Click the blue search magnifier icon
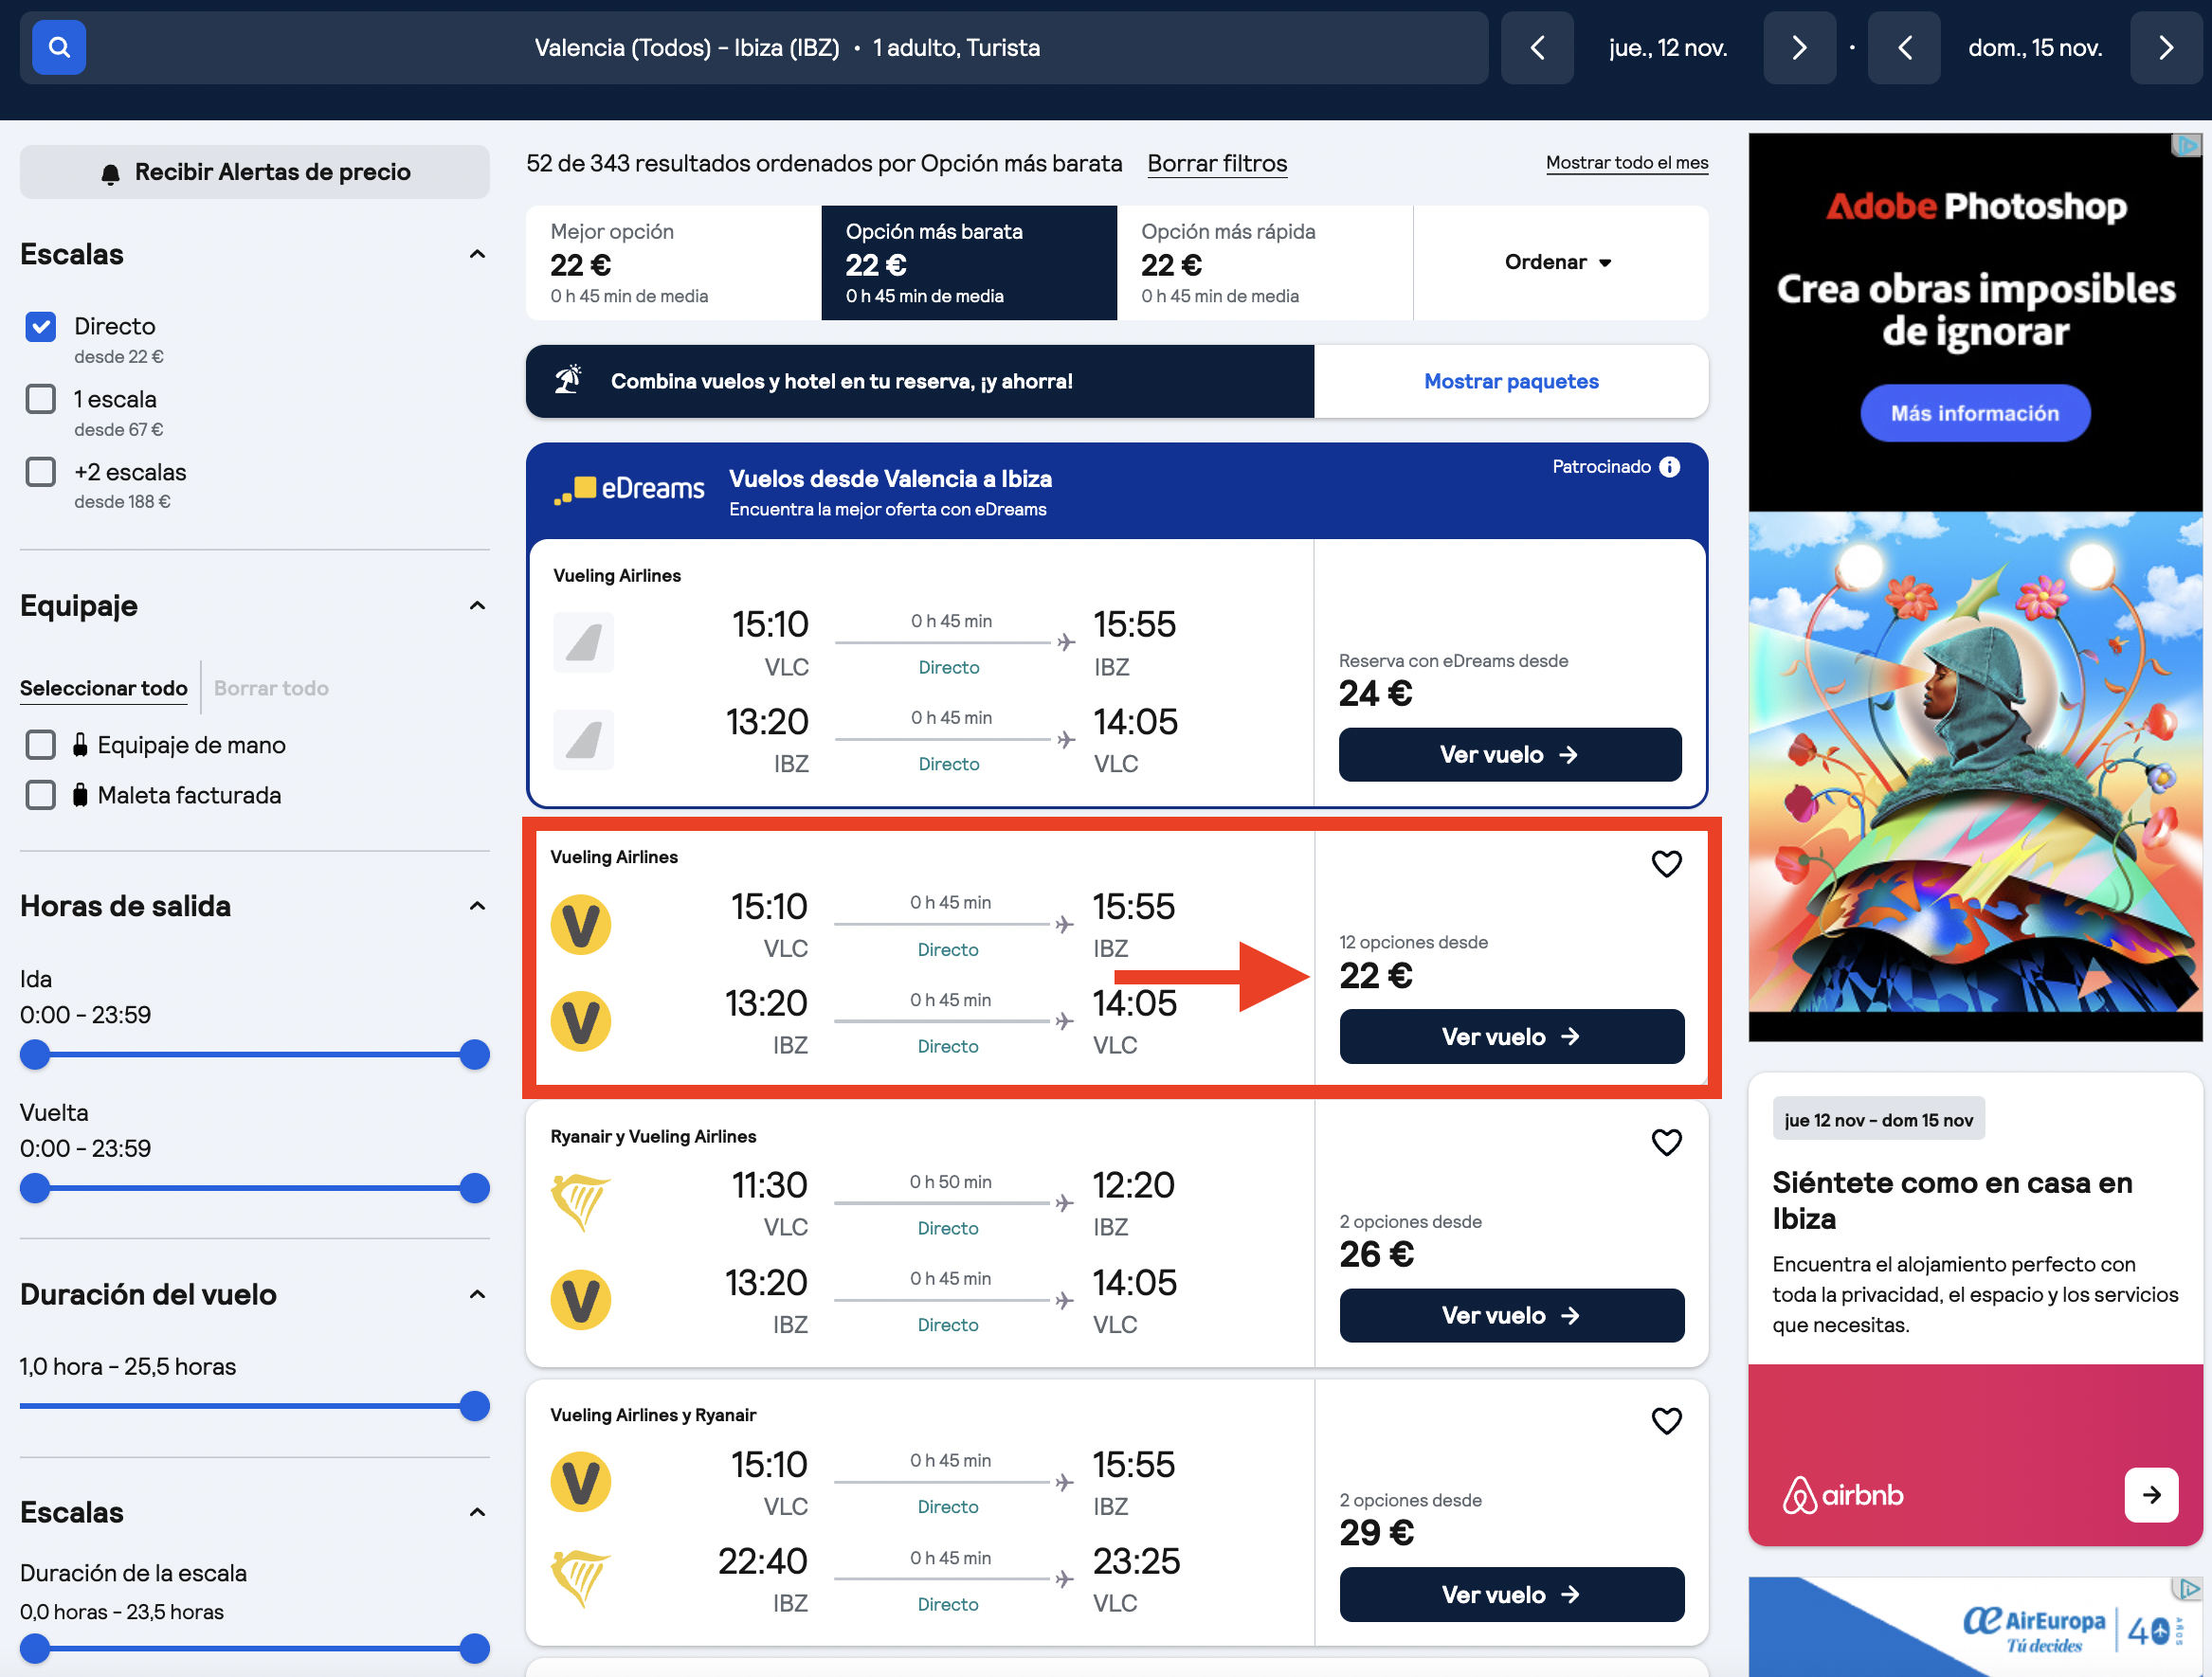The image size is (2212, 1677). point(59,47)
